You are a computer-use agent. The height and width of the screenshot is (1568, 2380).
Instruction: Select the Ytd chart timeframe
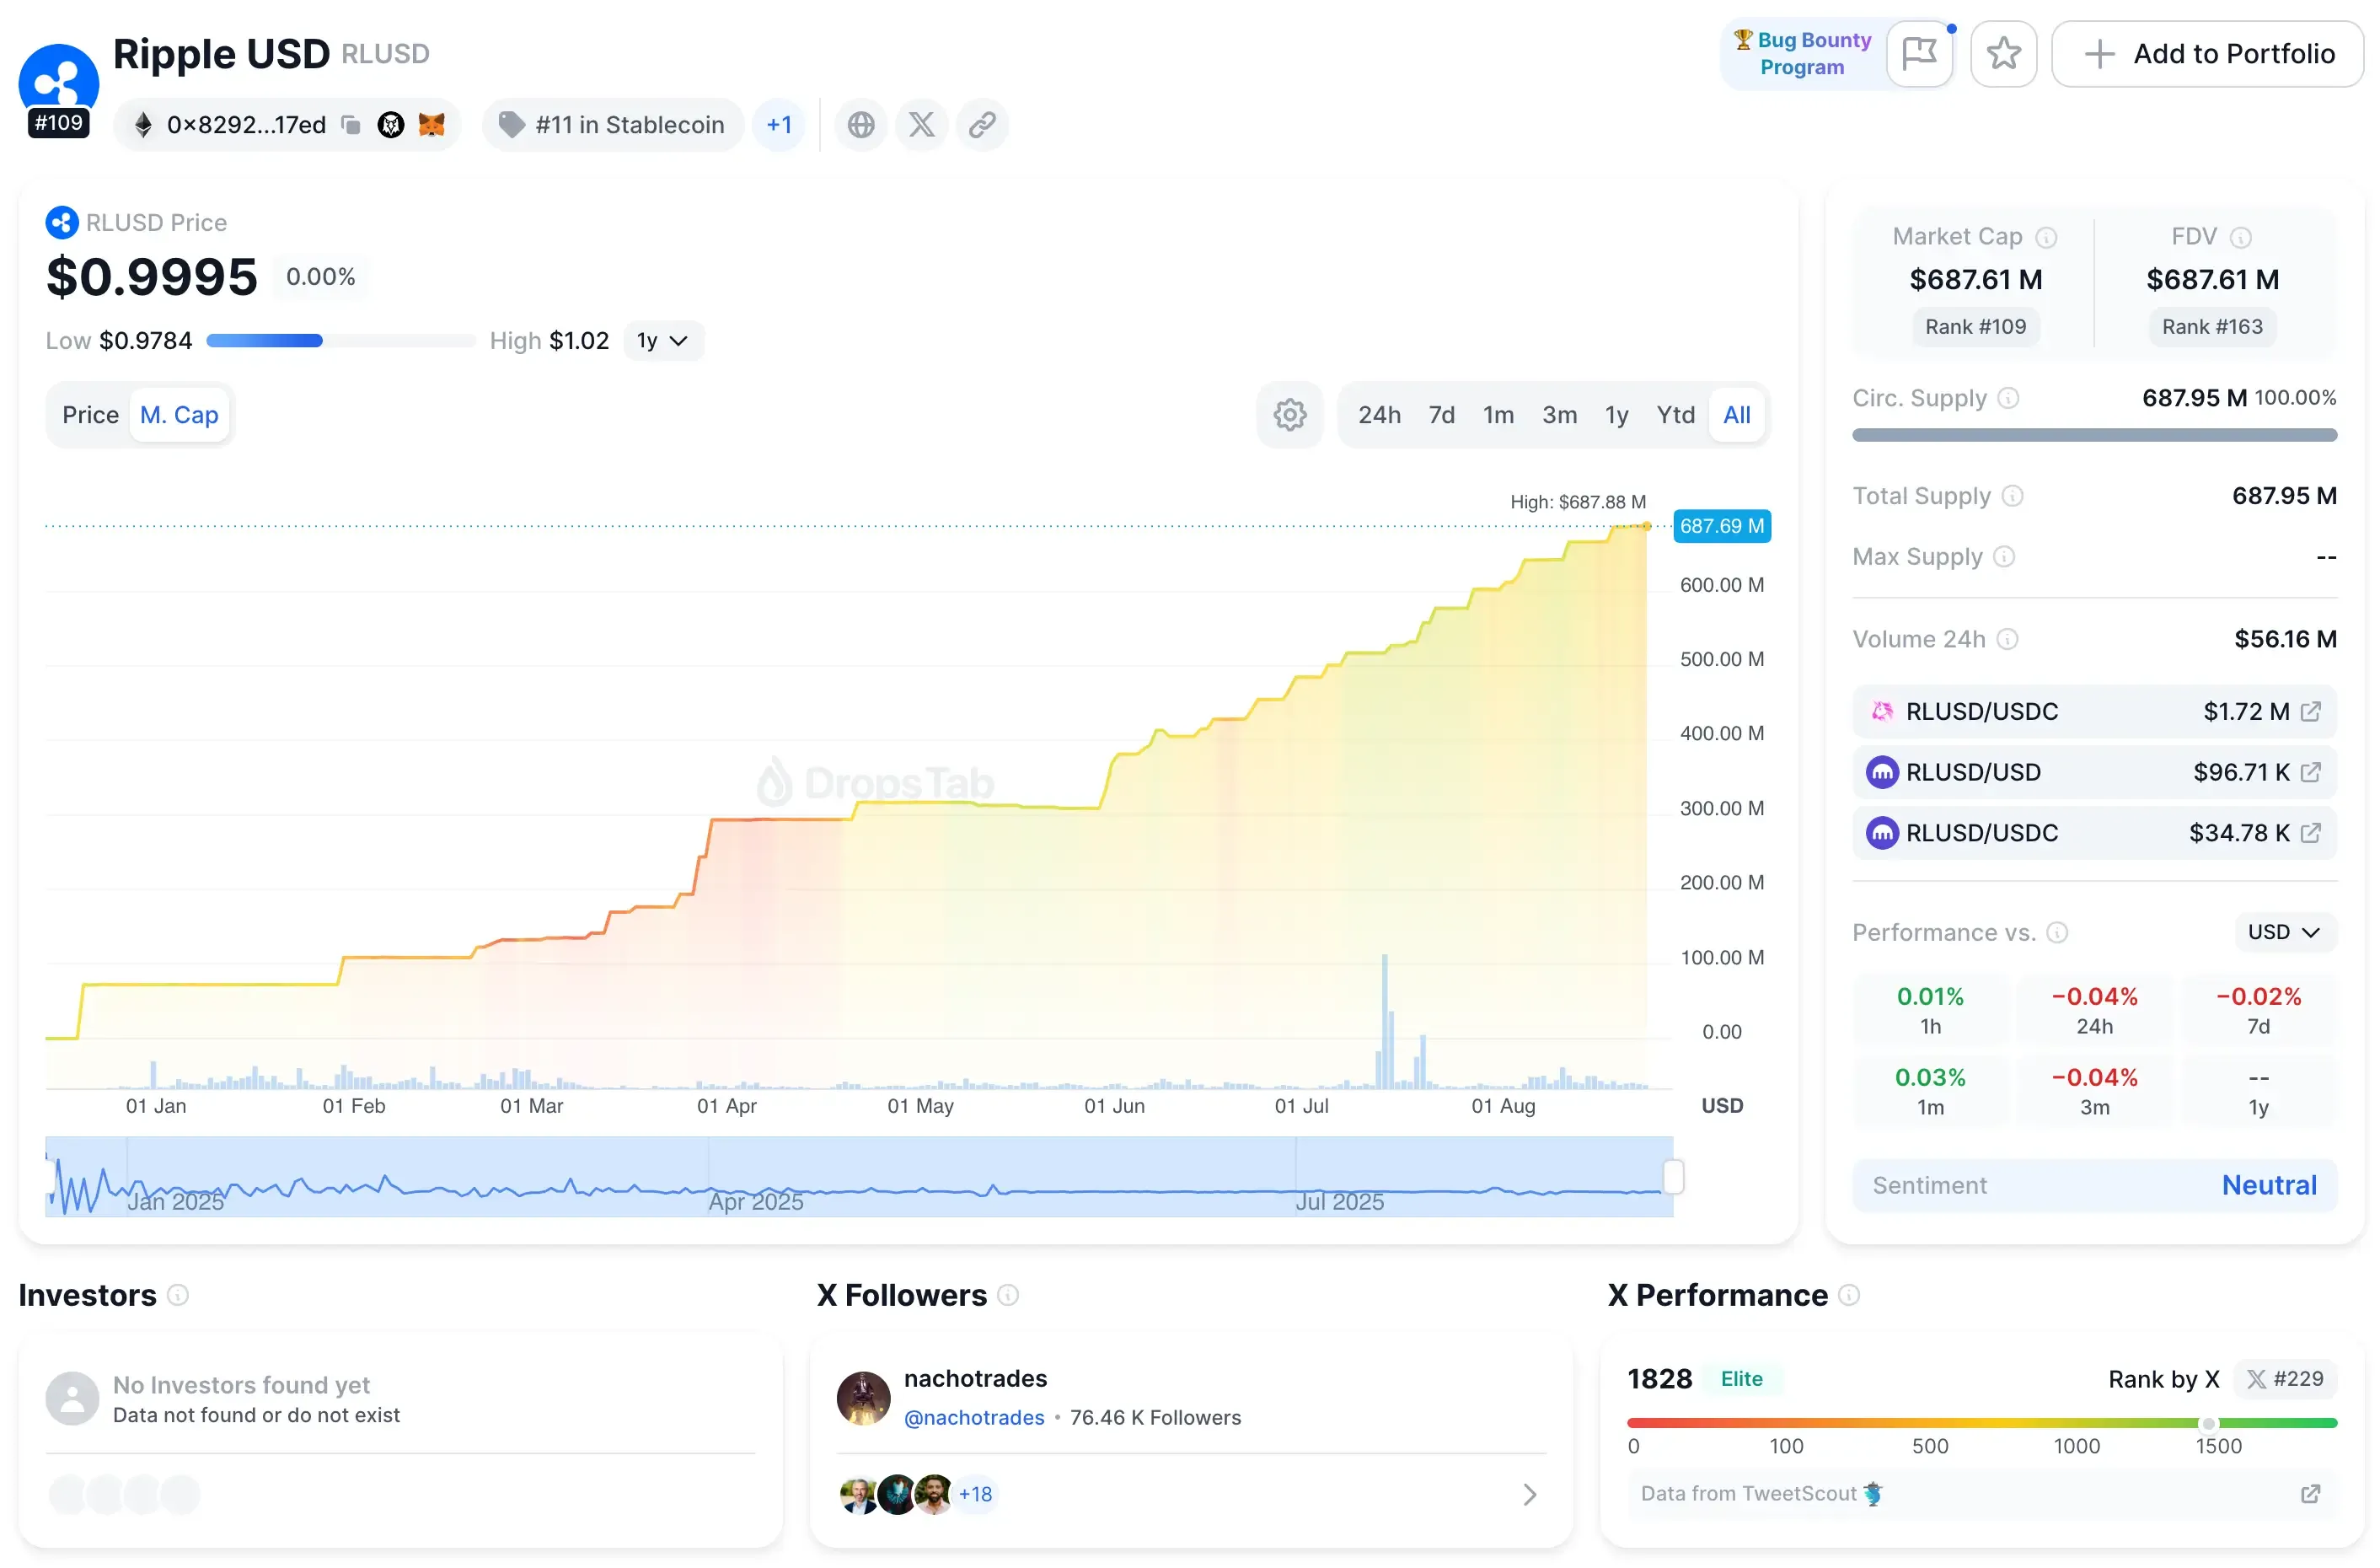[1676, 414]
